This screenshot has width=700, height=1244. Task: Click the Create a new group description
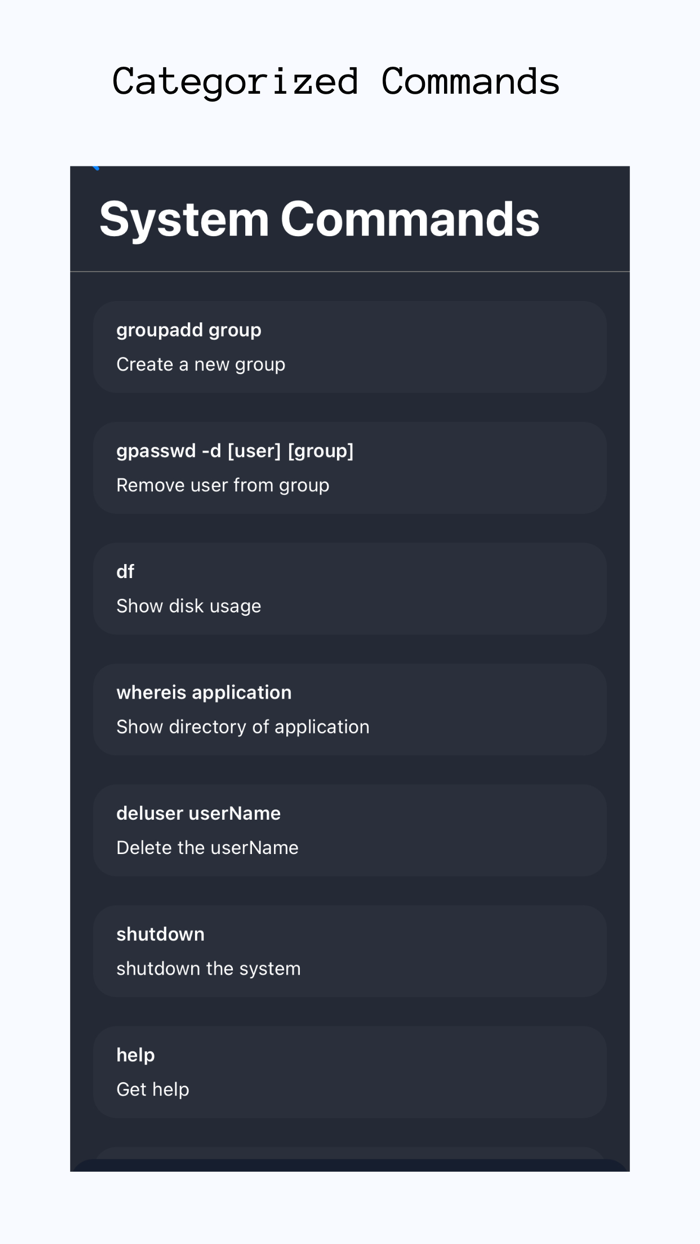201,364
